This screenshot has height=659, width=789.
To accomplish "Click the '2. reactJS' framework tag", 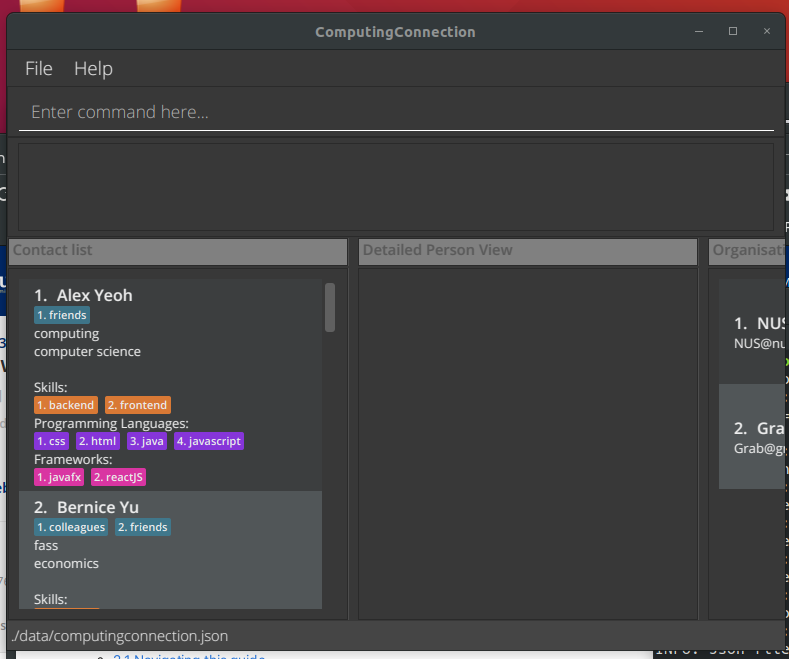I will (118, 477).
